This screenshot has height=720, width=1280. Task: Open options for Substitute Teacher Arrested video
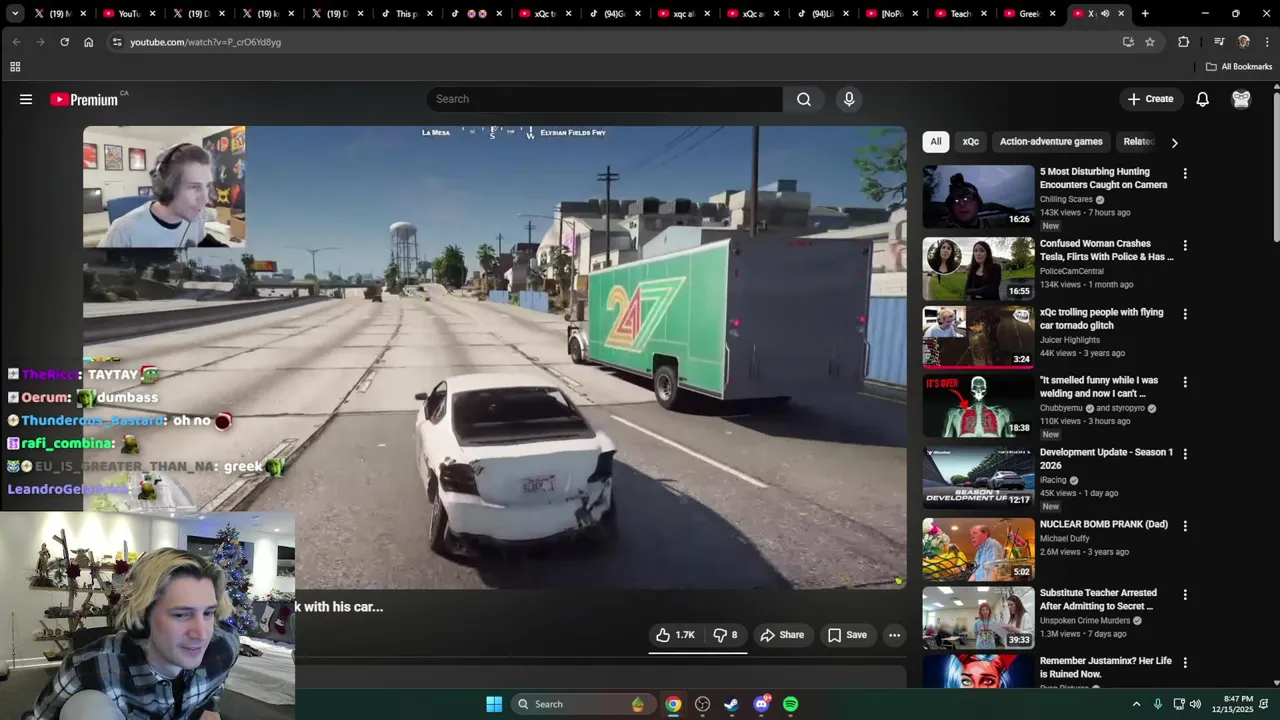pos(1185,594)
